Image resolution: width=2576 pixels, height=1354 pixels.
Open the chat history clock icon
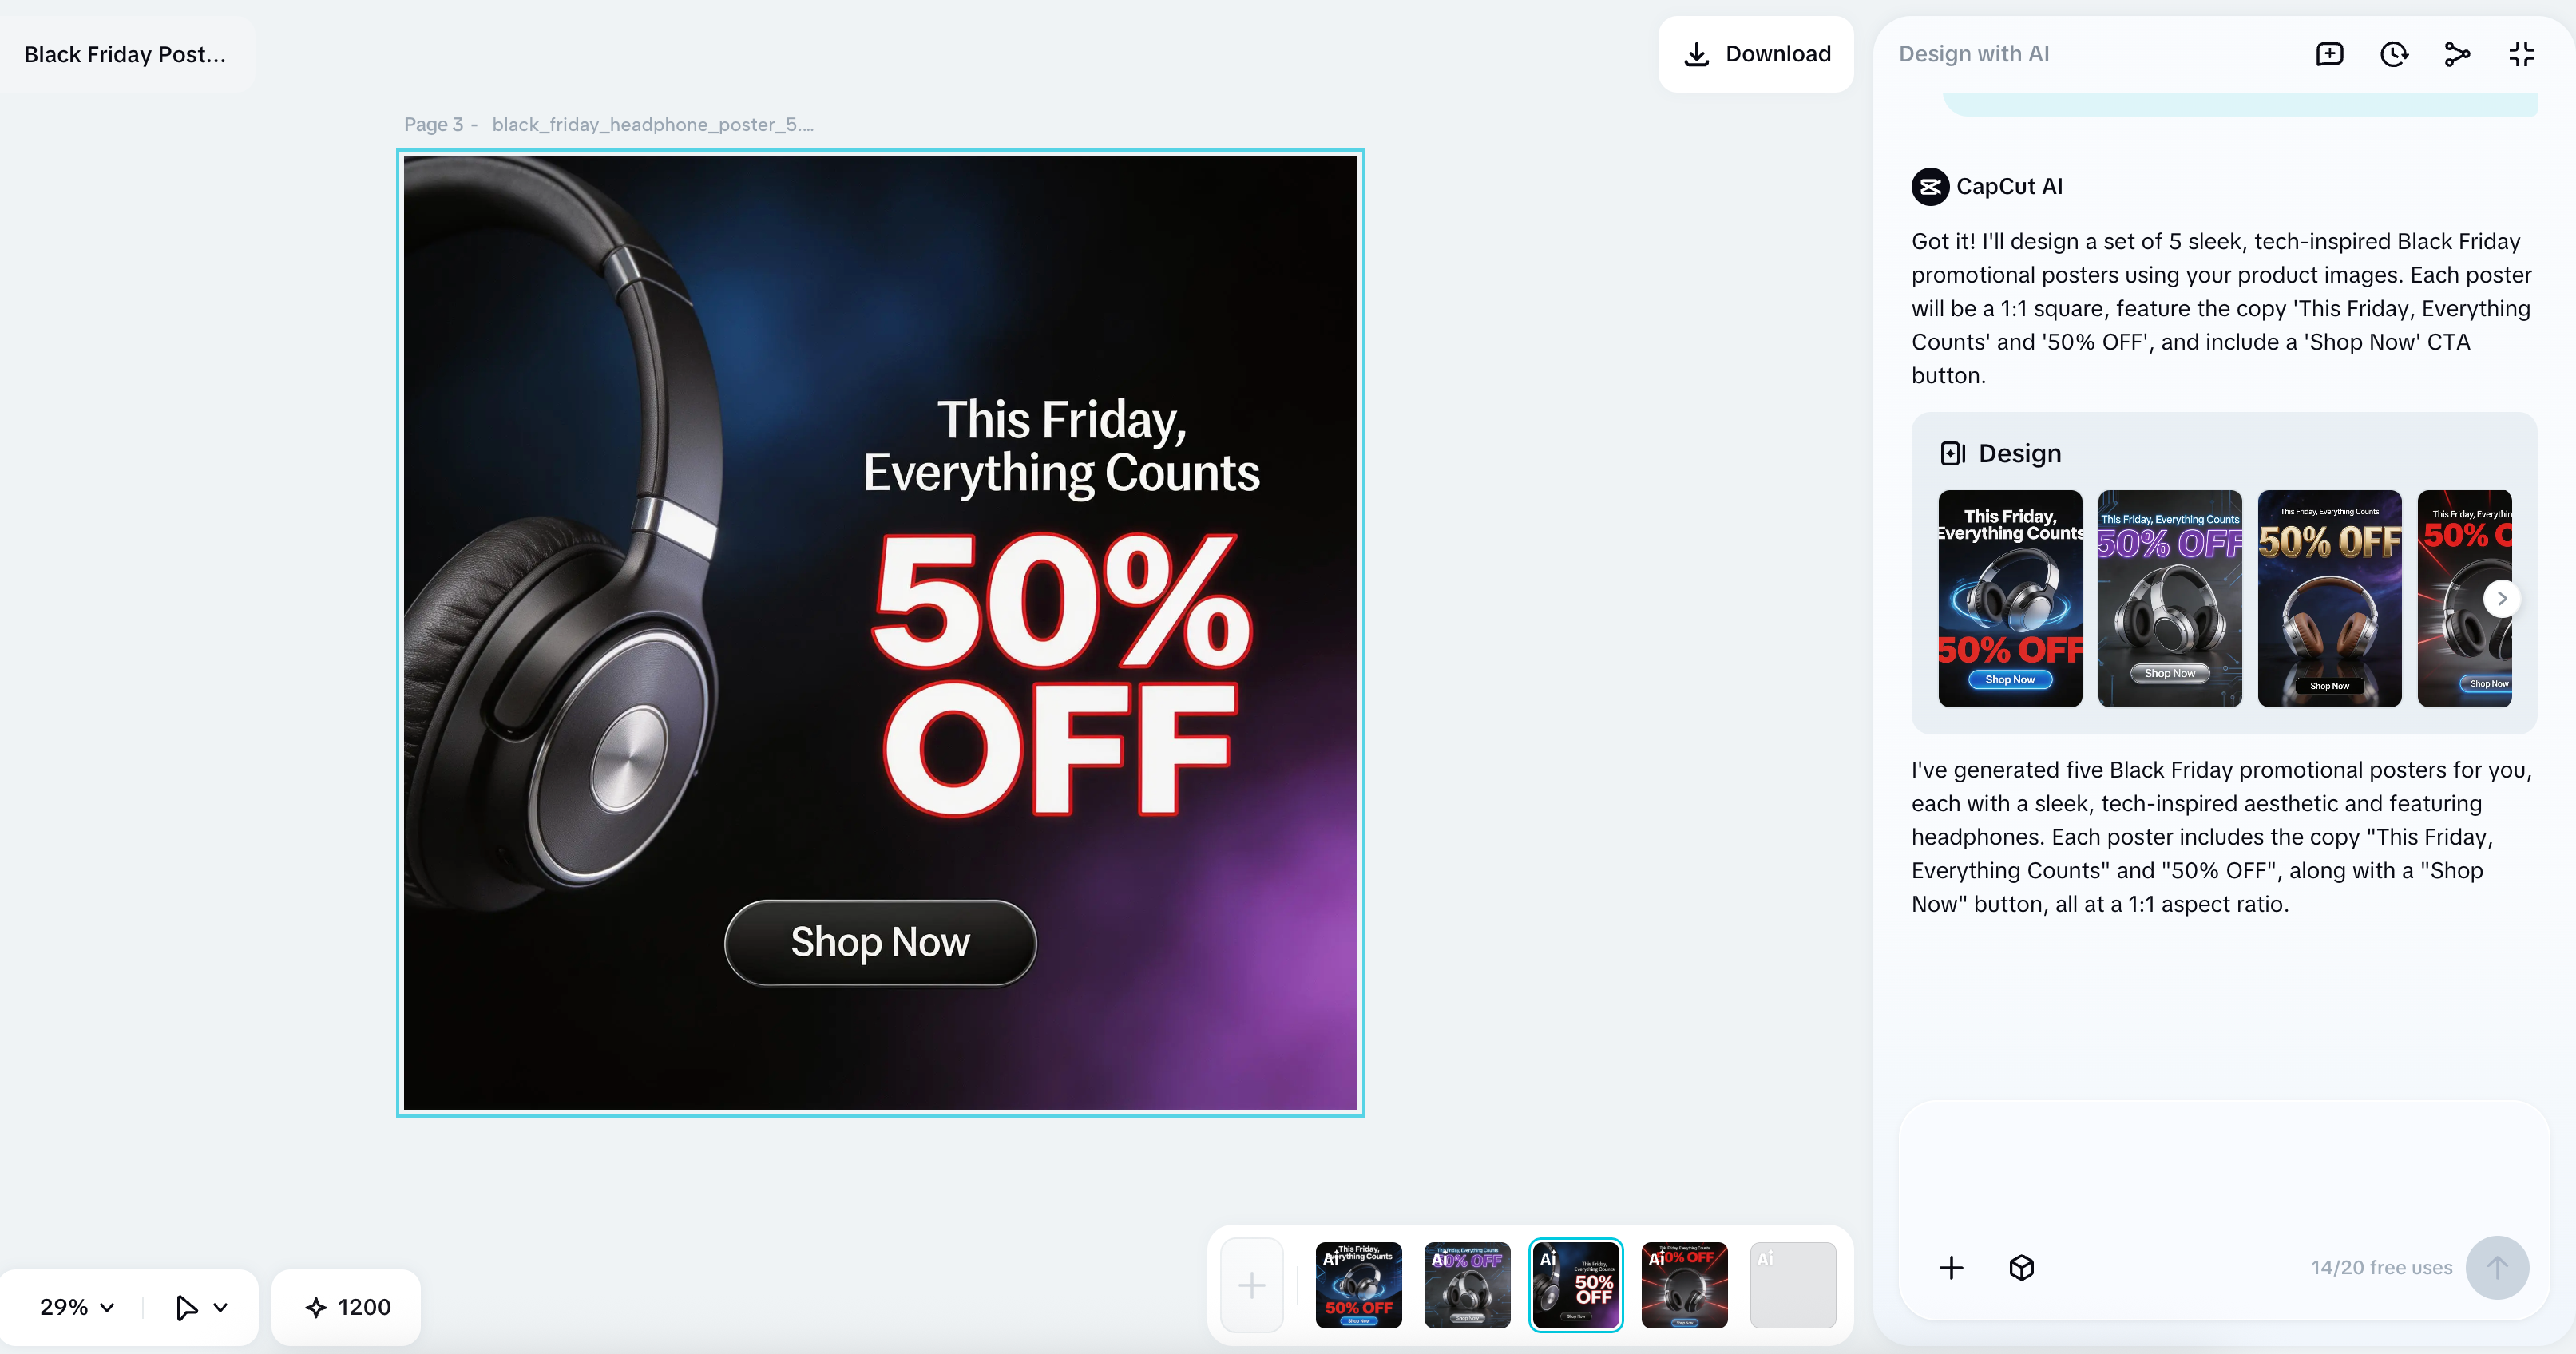[x=2394, y=54]
